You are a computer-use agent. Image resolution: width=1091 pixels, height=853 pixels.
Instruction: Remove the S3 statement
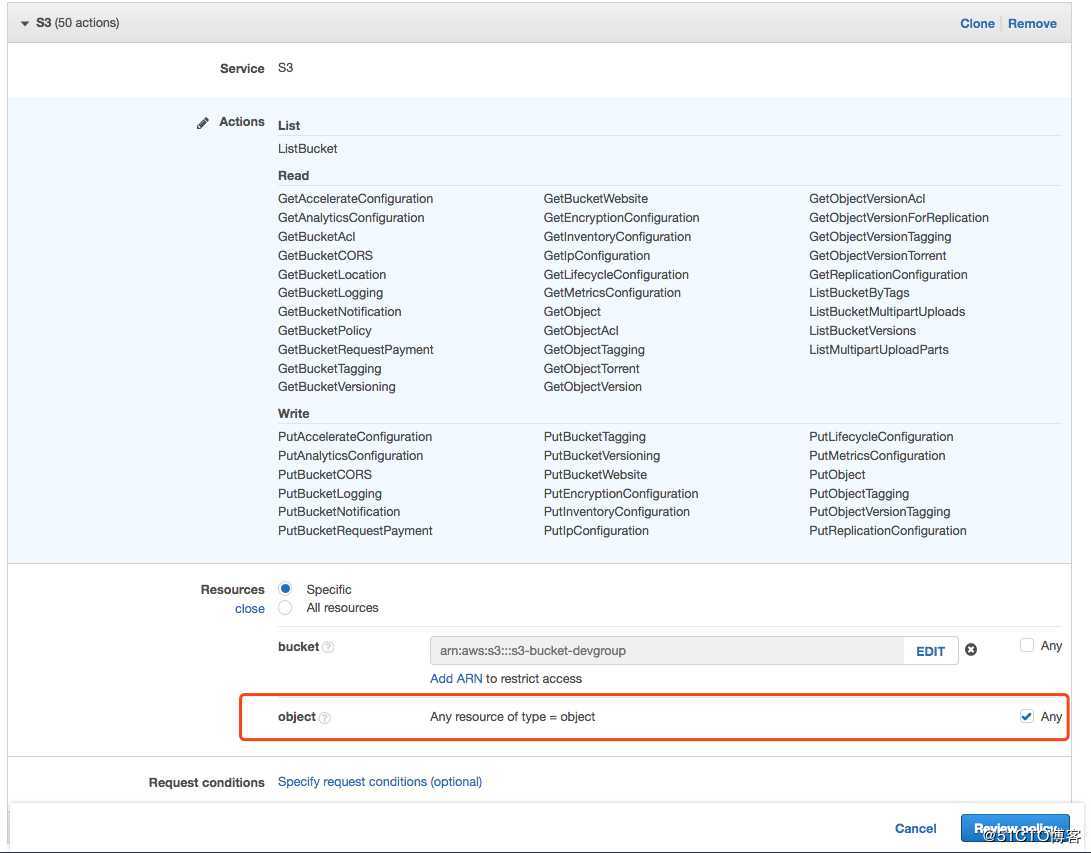(1032, 24)
